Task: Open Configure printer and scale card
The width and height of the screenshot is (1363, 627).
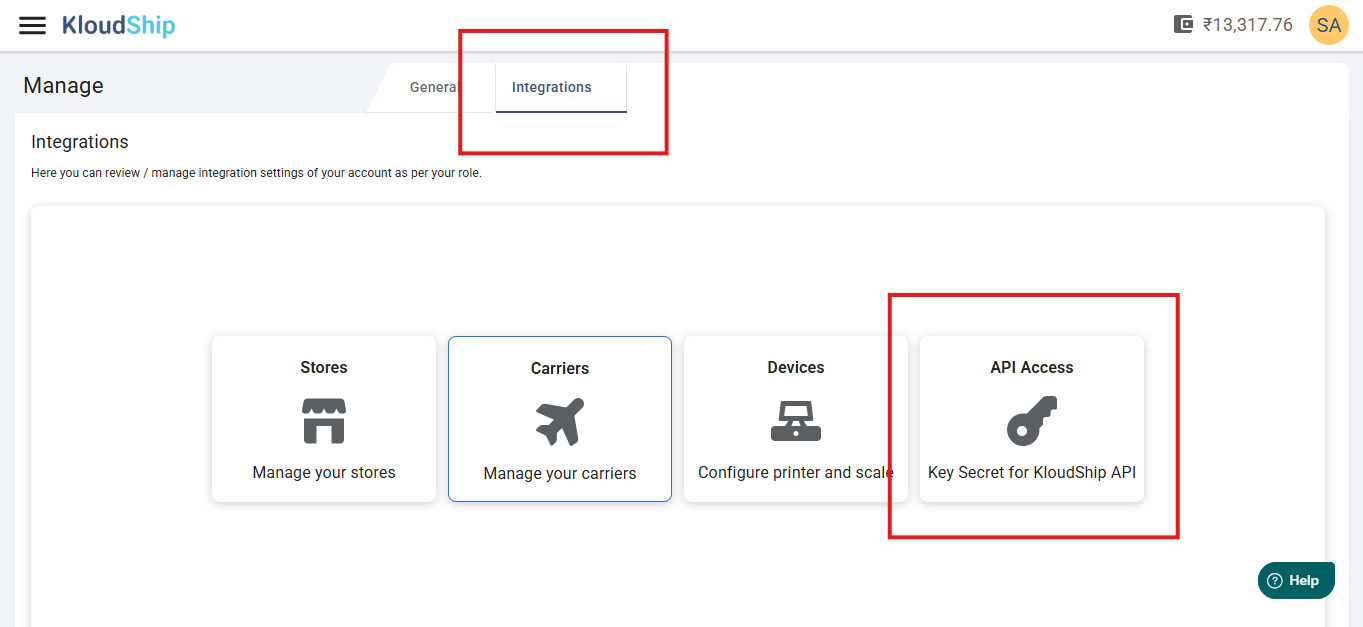Action: click(x=796, y=472)
